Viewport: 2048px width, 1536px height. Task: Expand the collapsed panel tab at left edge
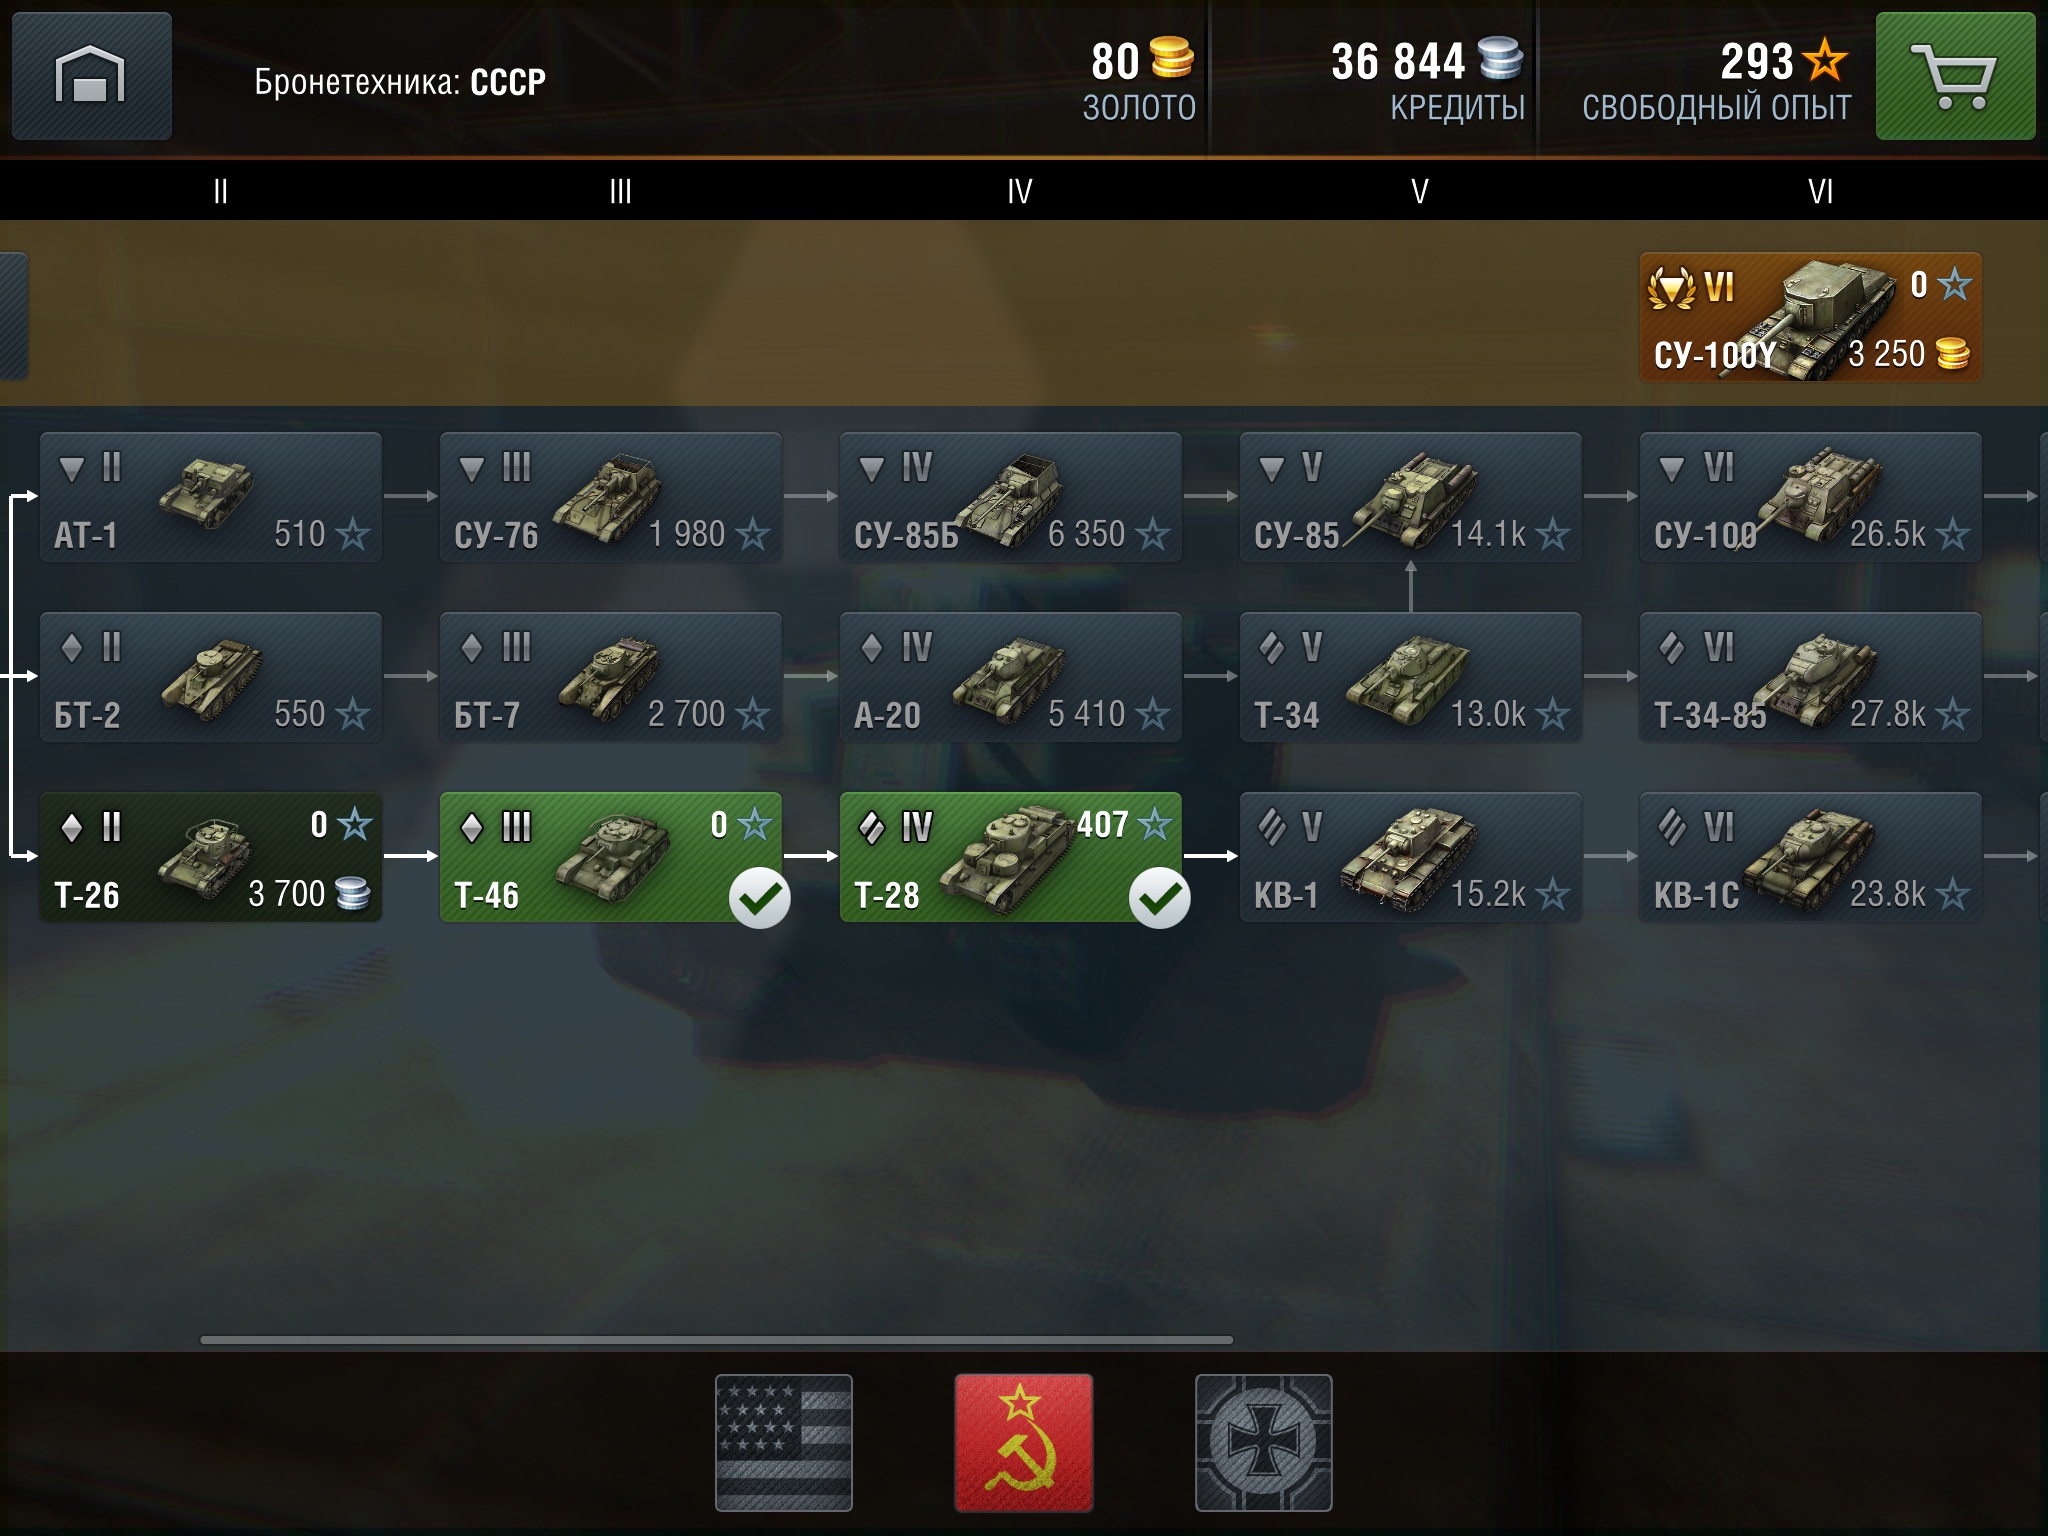(13, 316)
